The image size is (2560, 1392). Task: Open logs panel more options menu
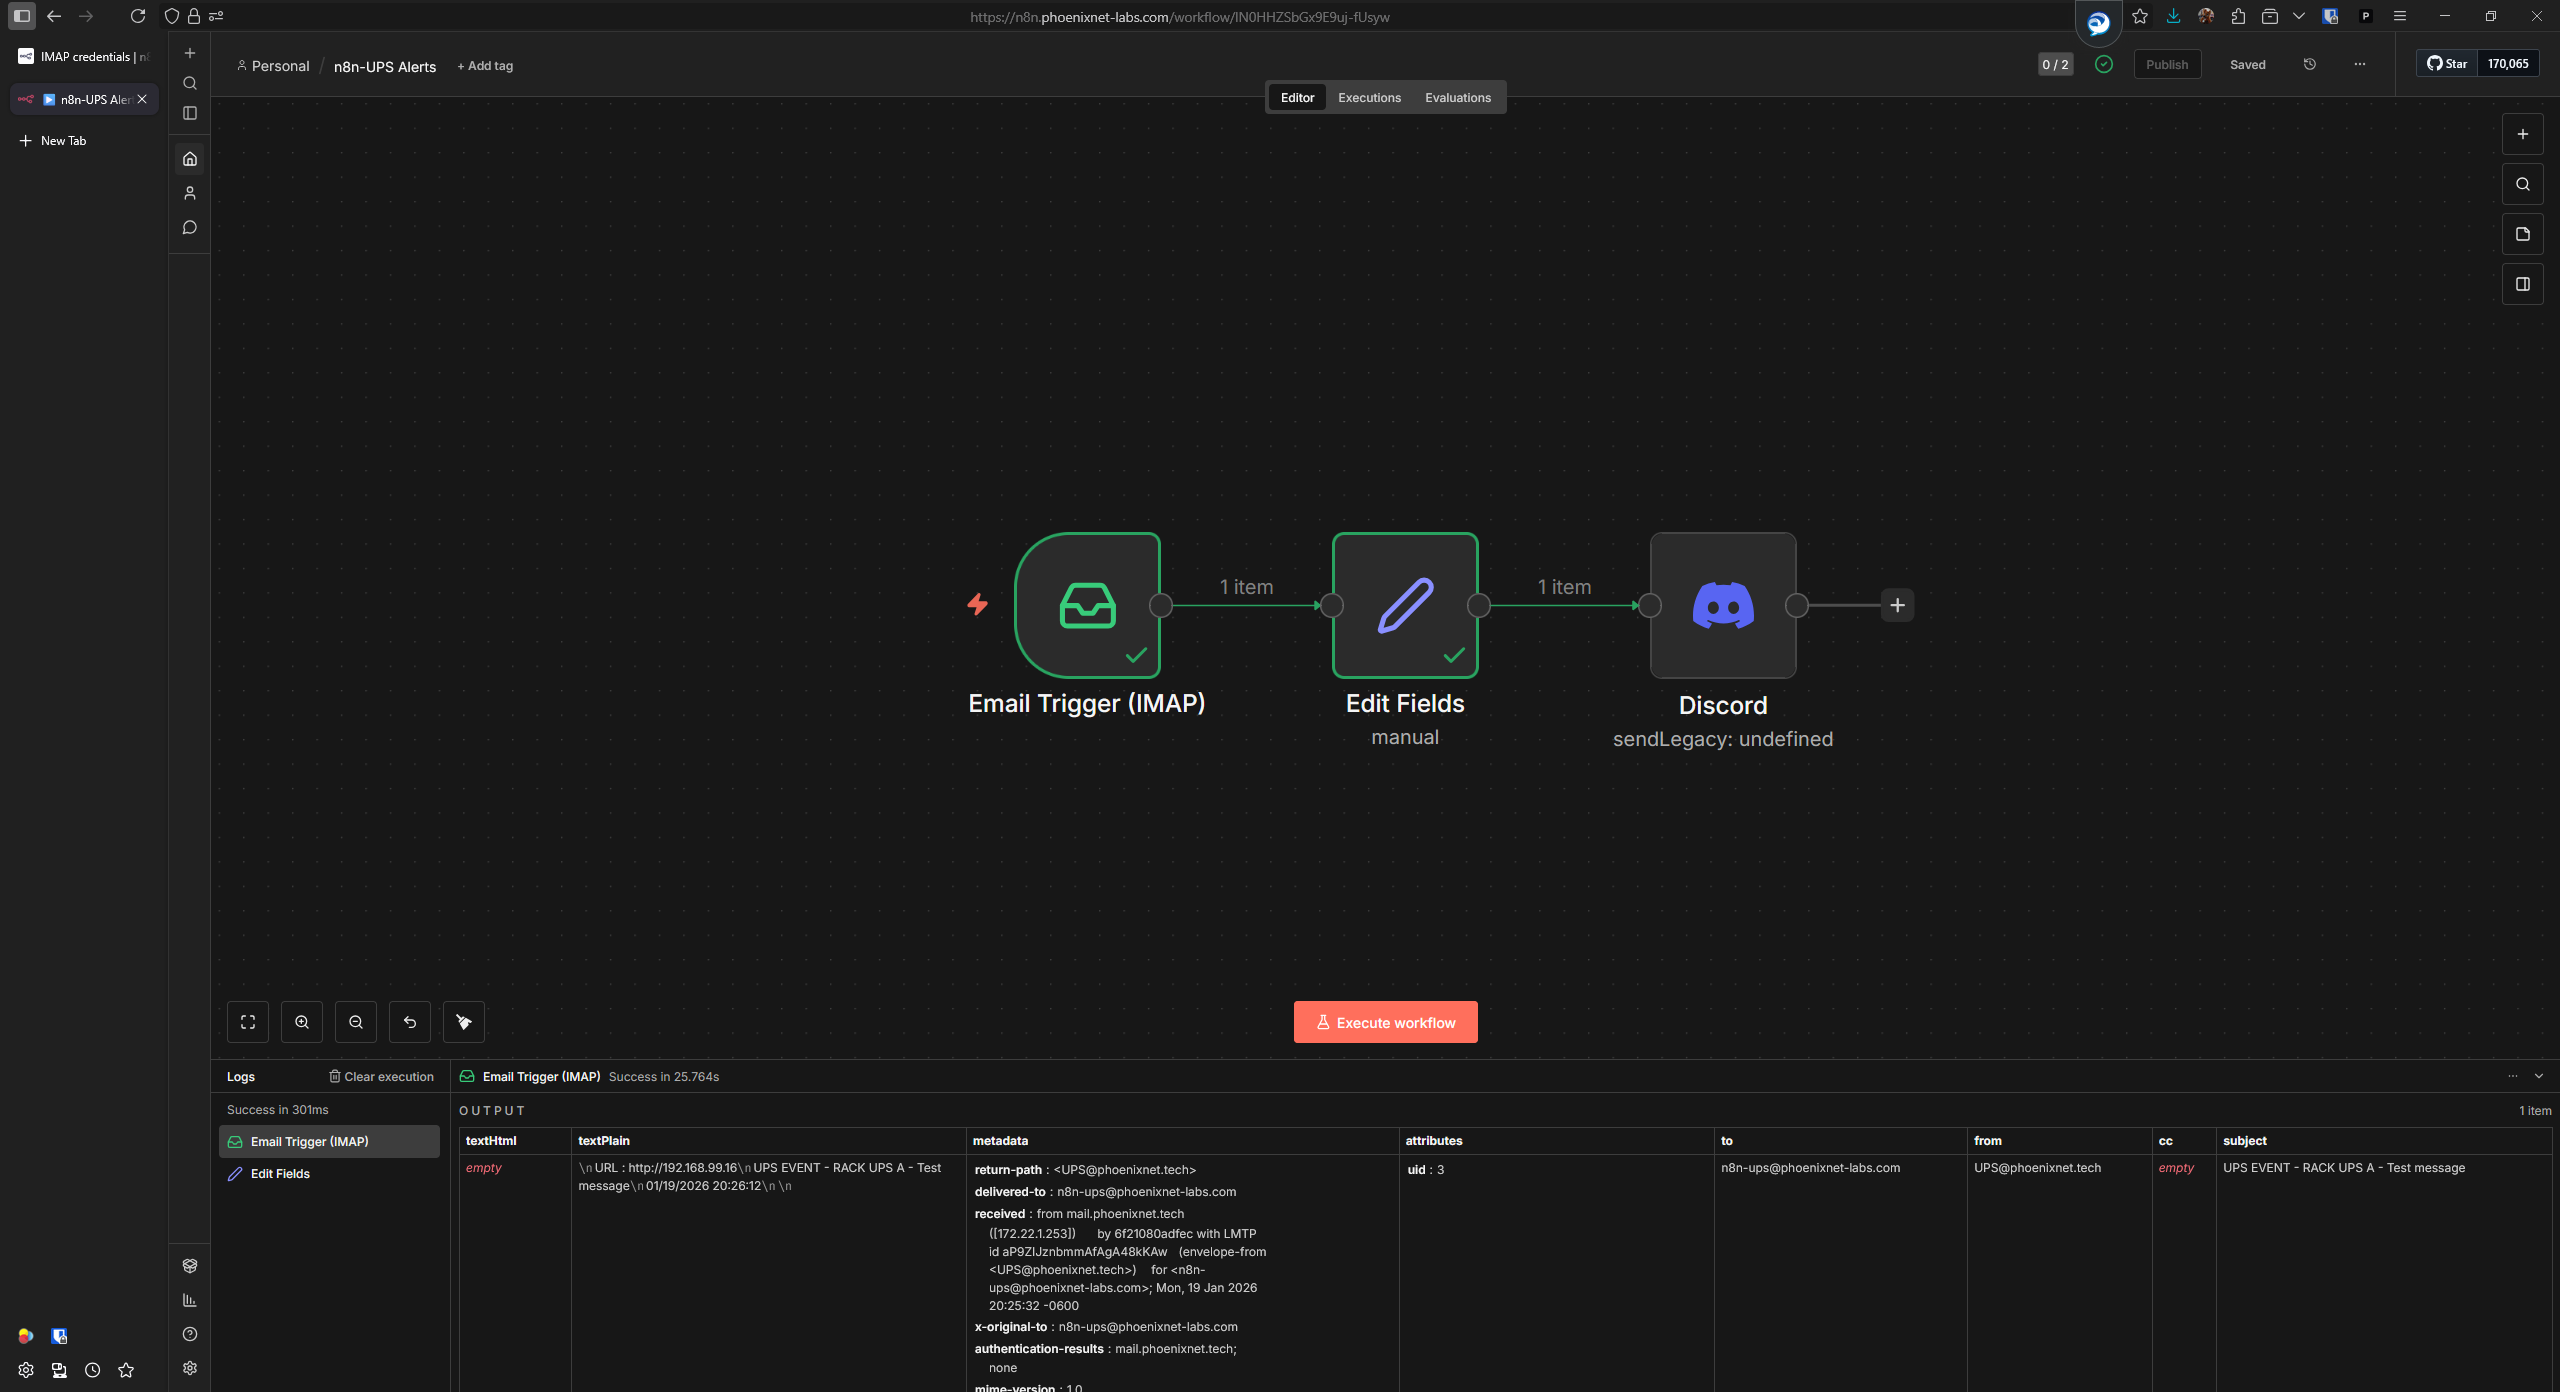pyautogui.click(x=2512, y=1076)
